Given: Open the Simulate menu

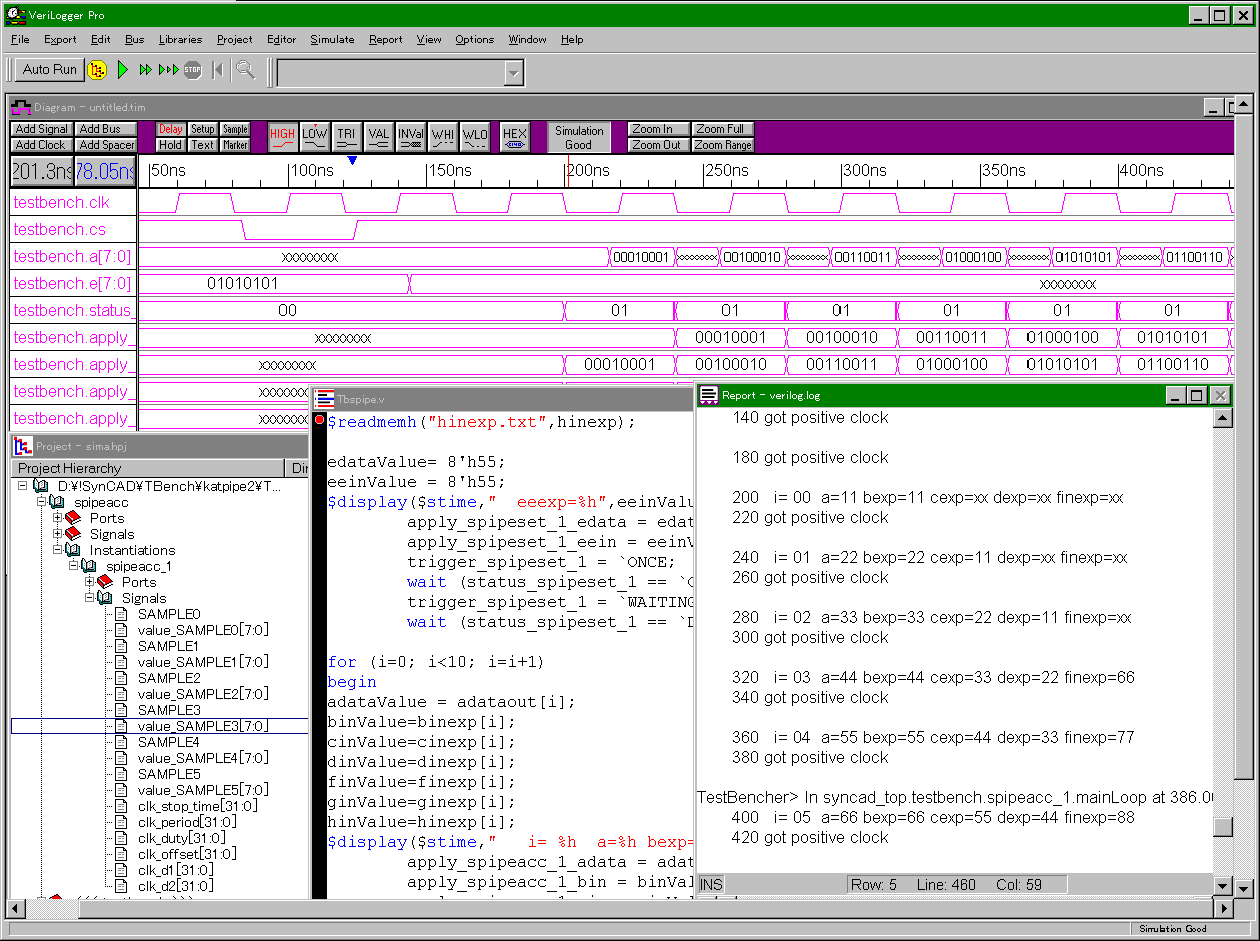Looking at the screenshot, I should [332, 40].
